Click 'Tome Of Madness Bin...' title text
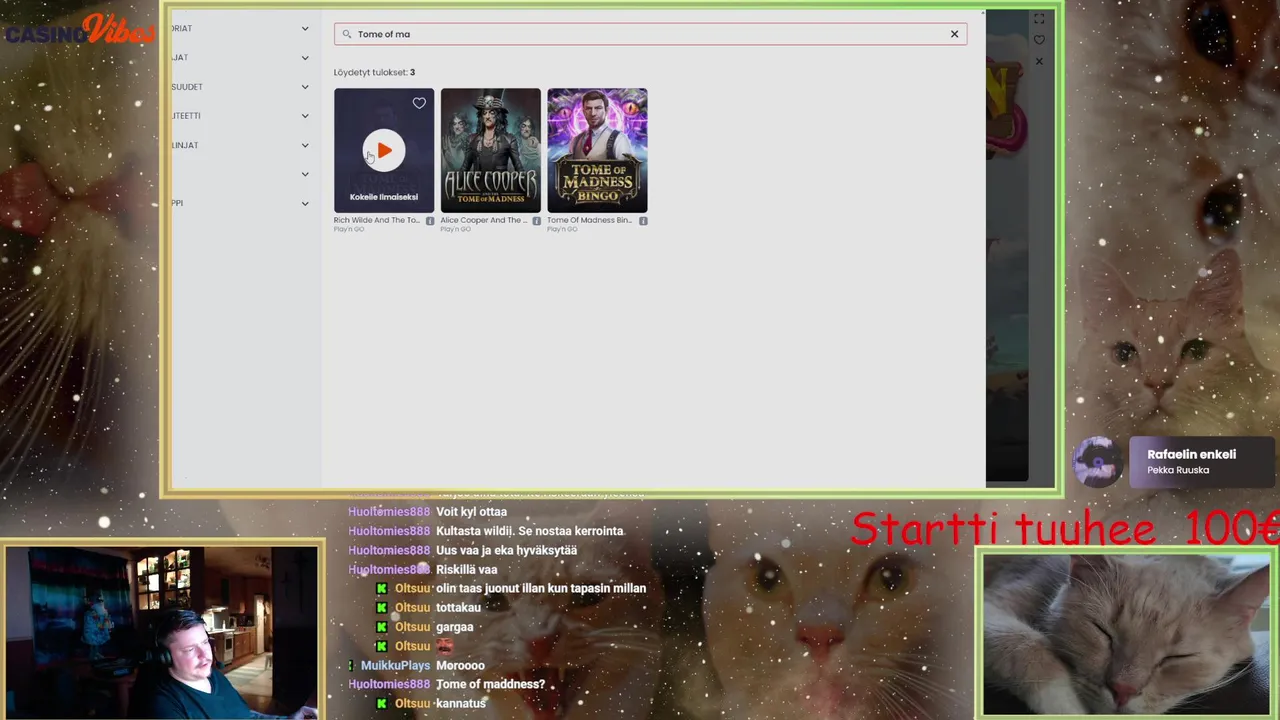Screen dimensions: 1280x720 [590, 220]
